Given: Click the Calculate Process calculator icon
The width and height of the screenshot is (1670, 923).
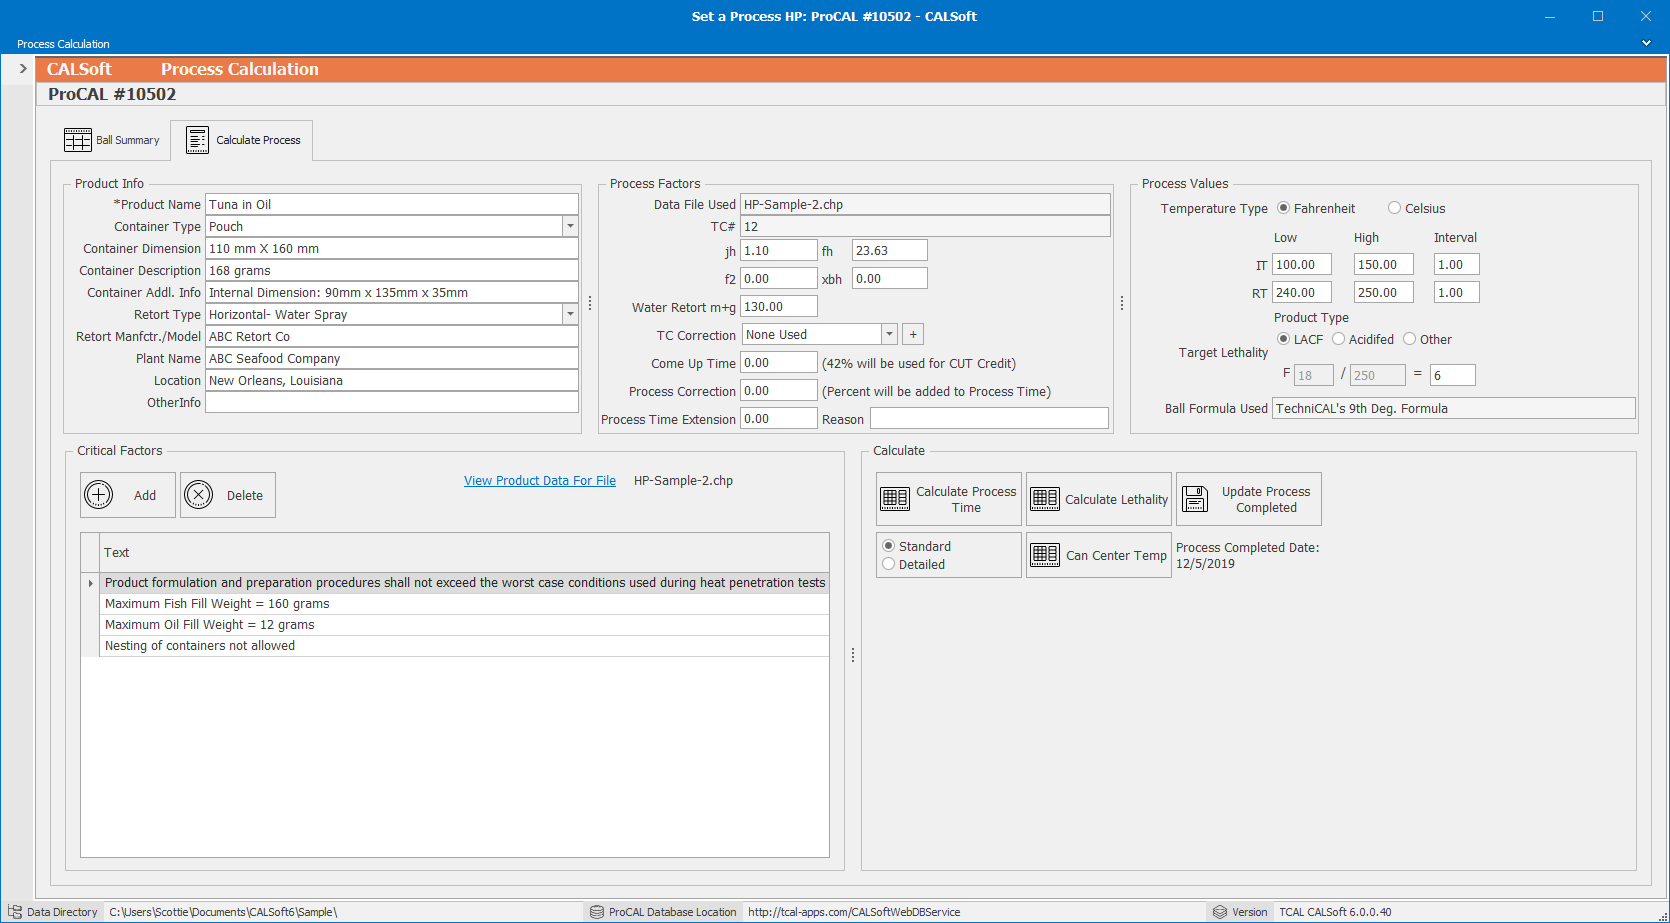Looking at the screenshot, I should tap(198, 140).
